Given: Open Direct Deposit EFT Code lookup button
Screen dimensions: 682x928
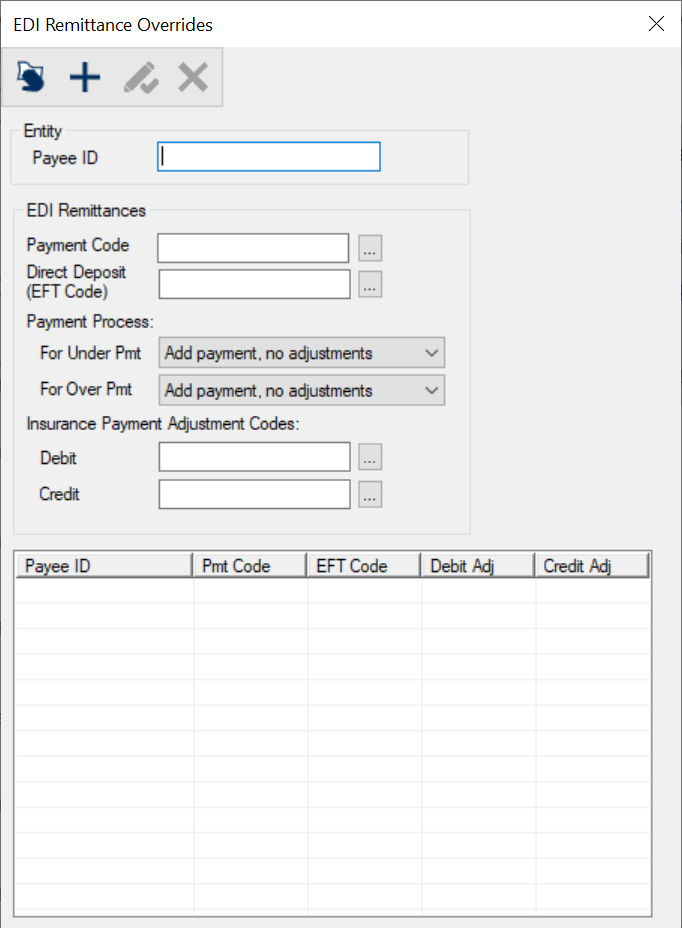Looking at the screenshot, I should point(370,285).
